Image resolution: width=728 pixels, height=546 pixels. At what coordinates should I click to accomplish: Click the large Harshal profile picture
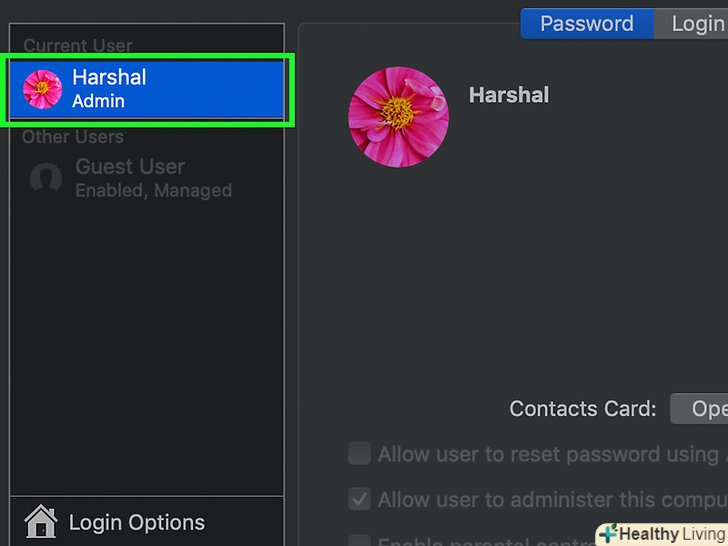coord(398,117)
